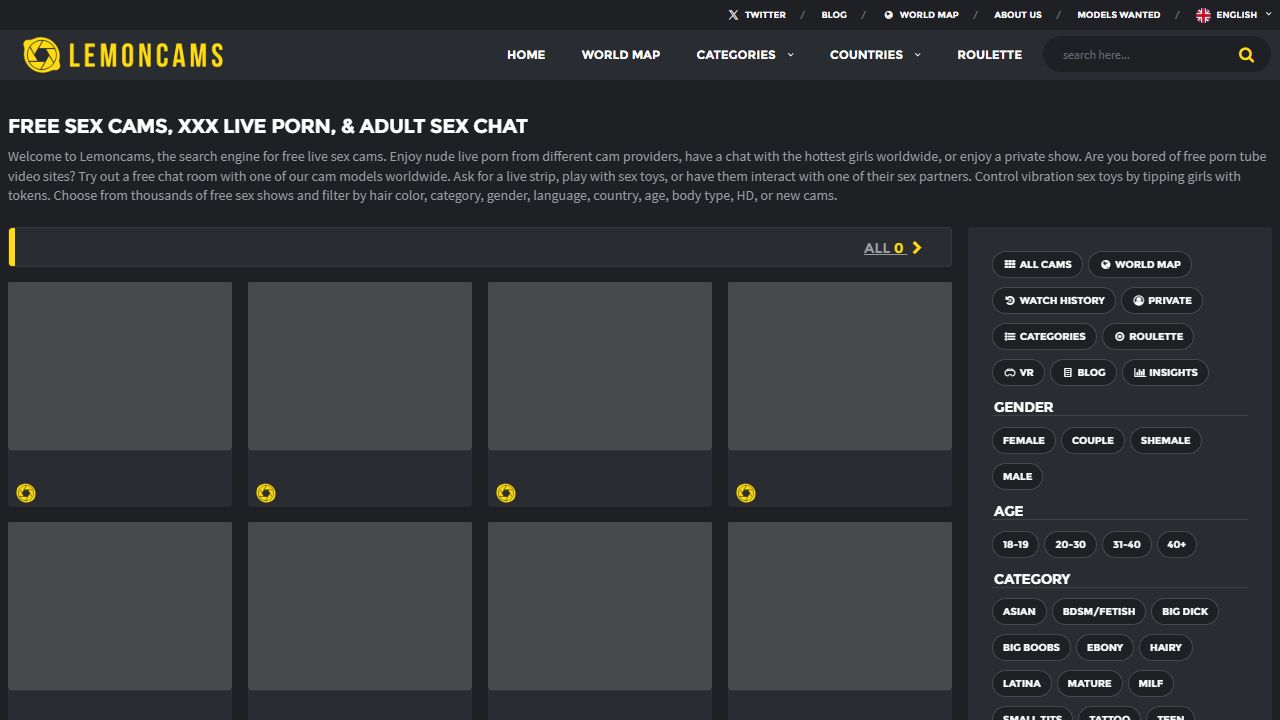The height and width of the screenshot is (720, 1280).
Task: Click the Private sidebar button
Action: [1162, 301]
